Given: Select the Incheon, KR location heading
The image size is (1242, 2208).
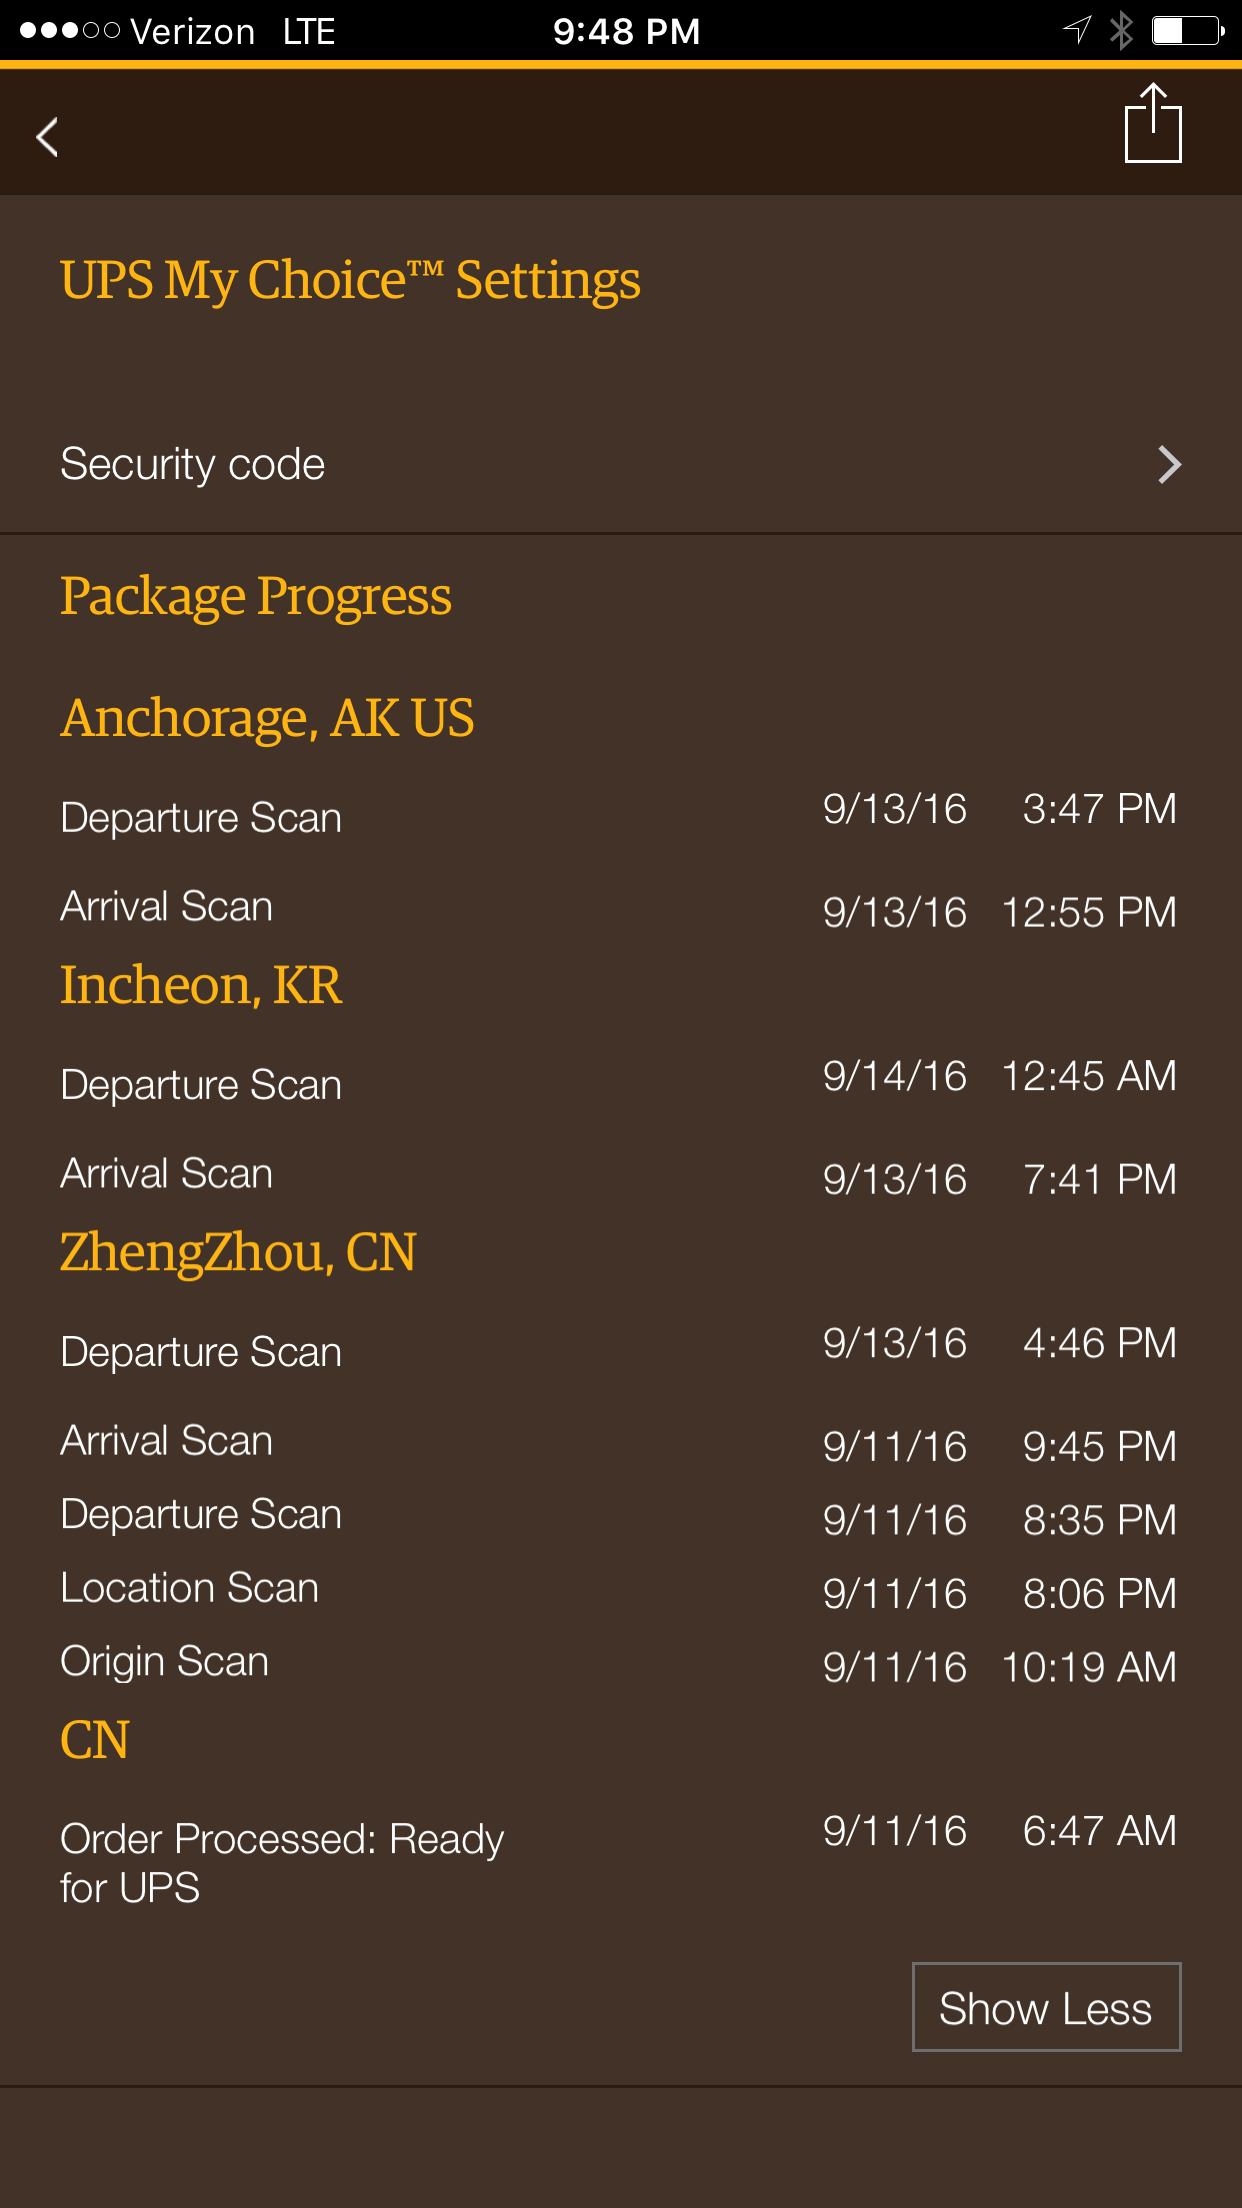Looking at the screenshot, I should click(x=201, y=985).
